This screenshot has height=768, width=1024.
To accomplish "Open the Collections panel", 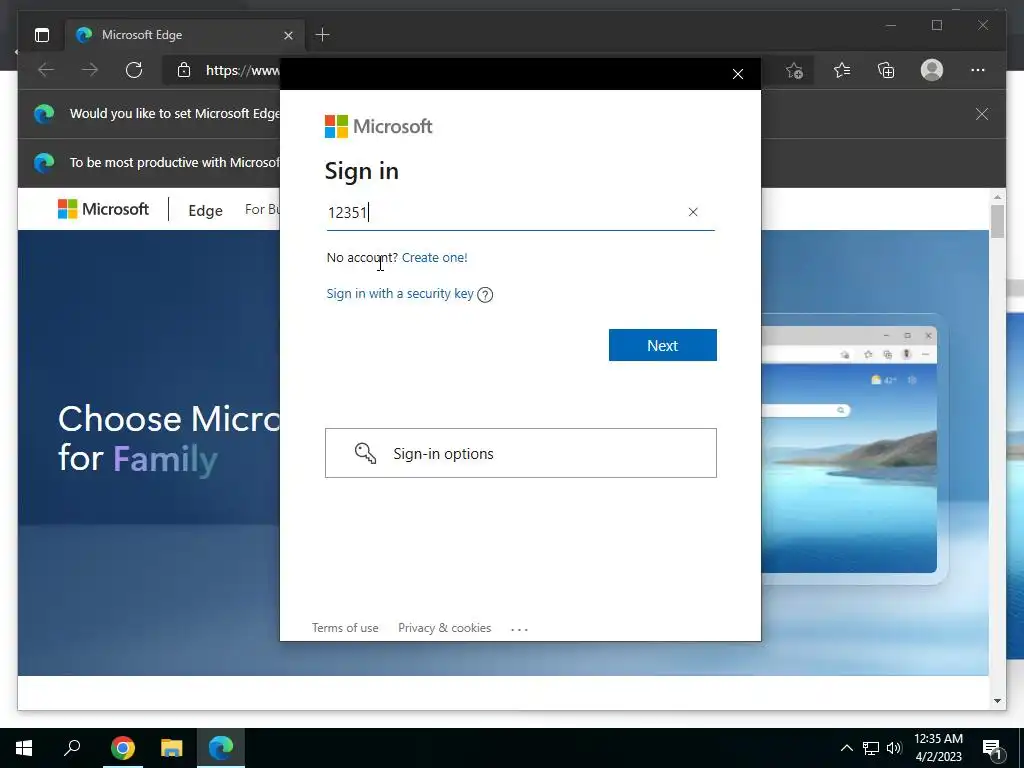I will (x=886, y=70).
